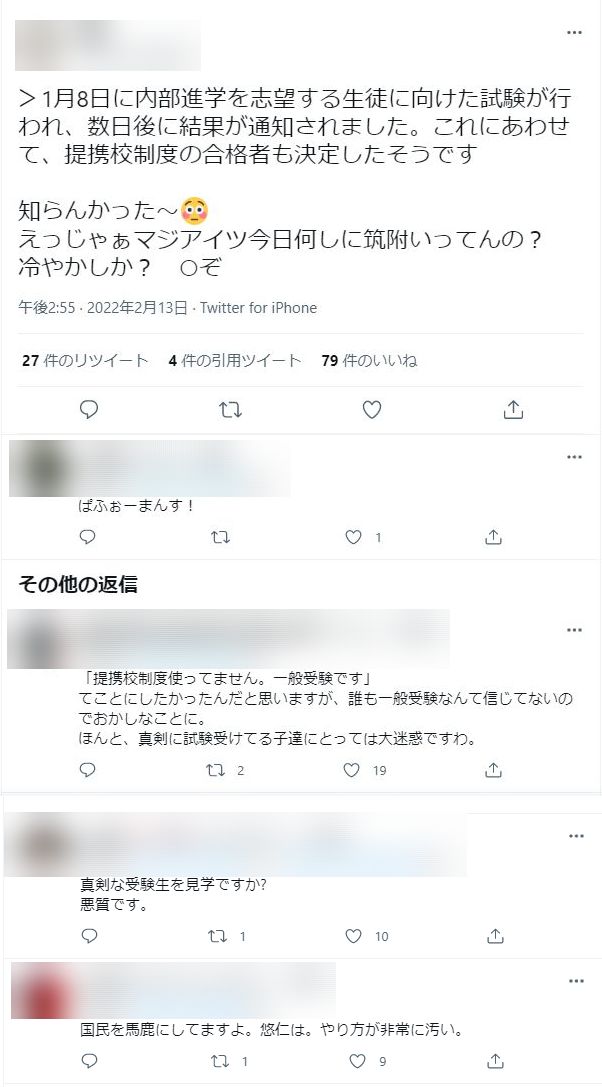
Task: Like the reply about 提携校制度 with 19 likes
Action: click(352, 770)
